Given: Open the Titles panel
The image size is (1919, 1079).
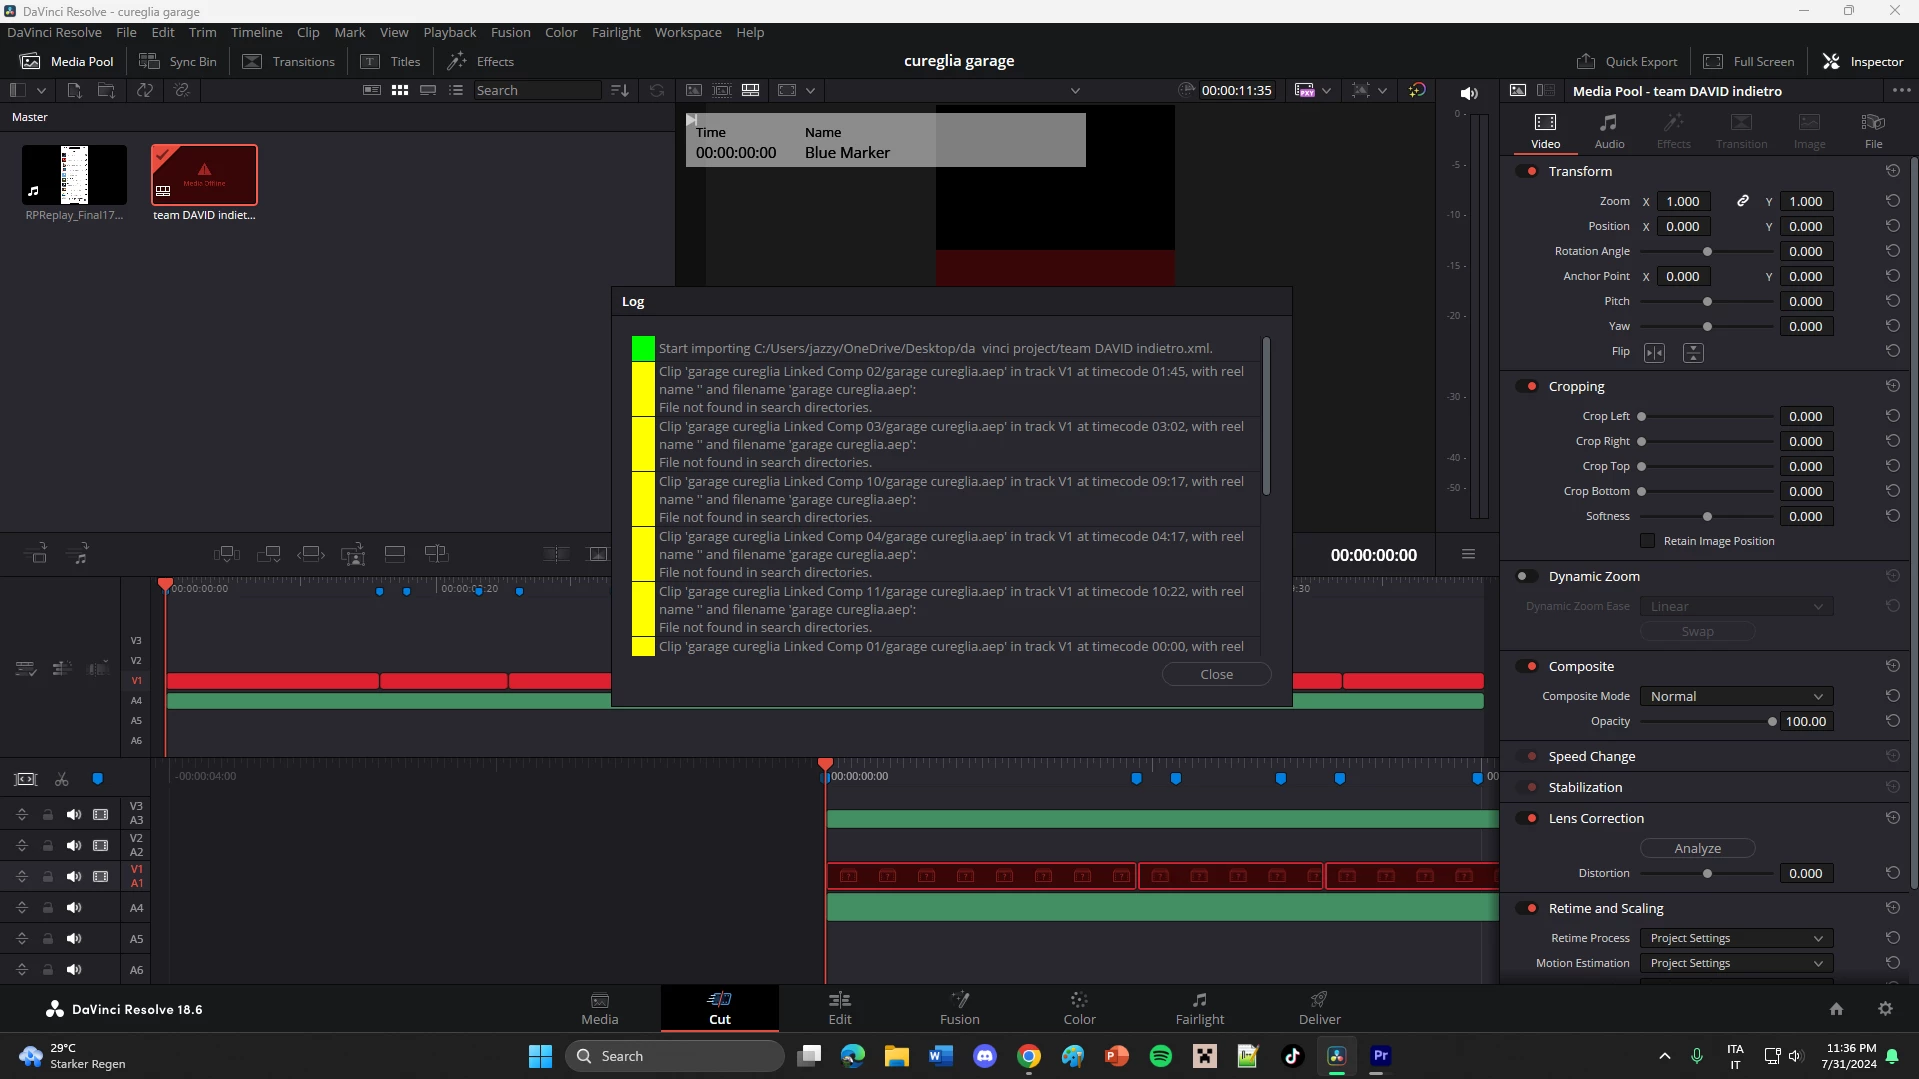Looking at the screenshot, I should tap(391, 61).
